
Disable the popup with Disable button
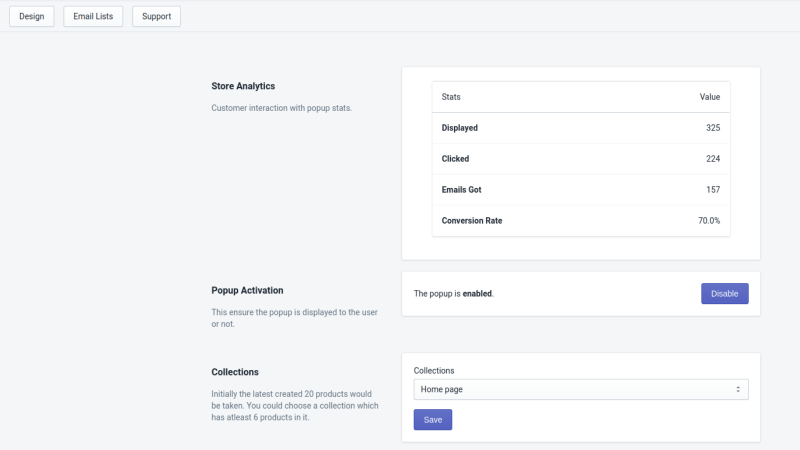tap(724, 293)
